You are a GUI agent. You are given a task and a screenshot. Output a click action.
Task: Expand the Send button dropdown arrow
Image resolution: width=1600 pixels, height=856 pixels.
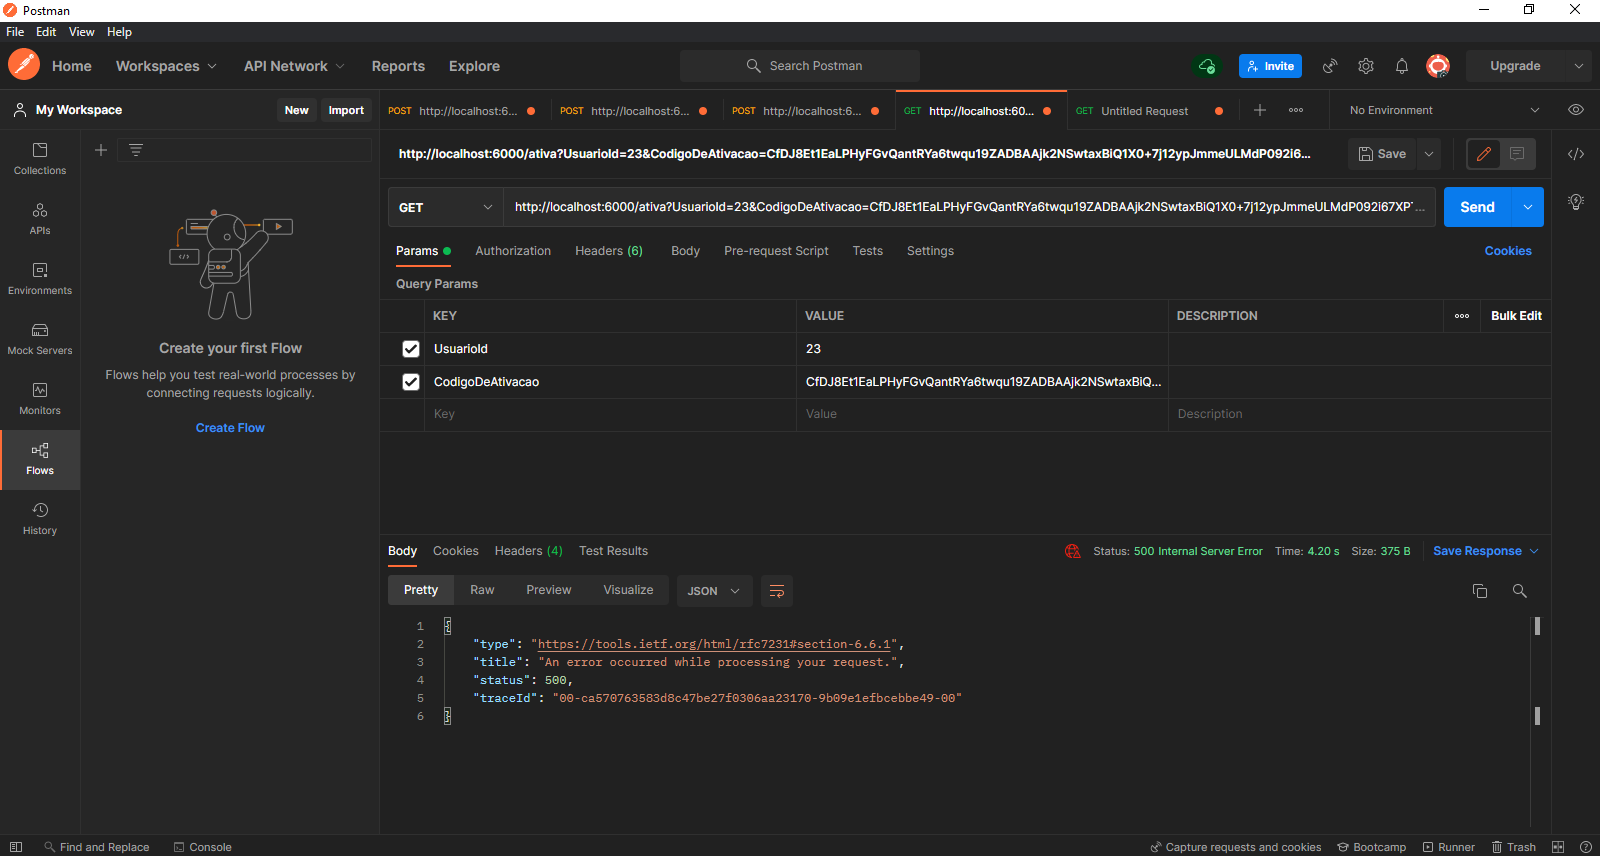coord(1528,207)
